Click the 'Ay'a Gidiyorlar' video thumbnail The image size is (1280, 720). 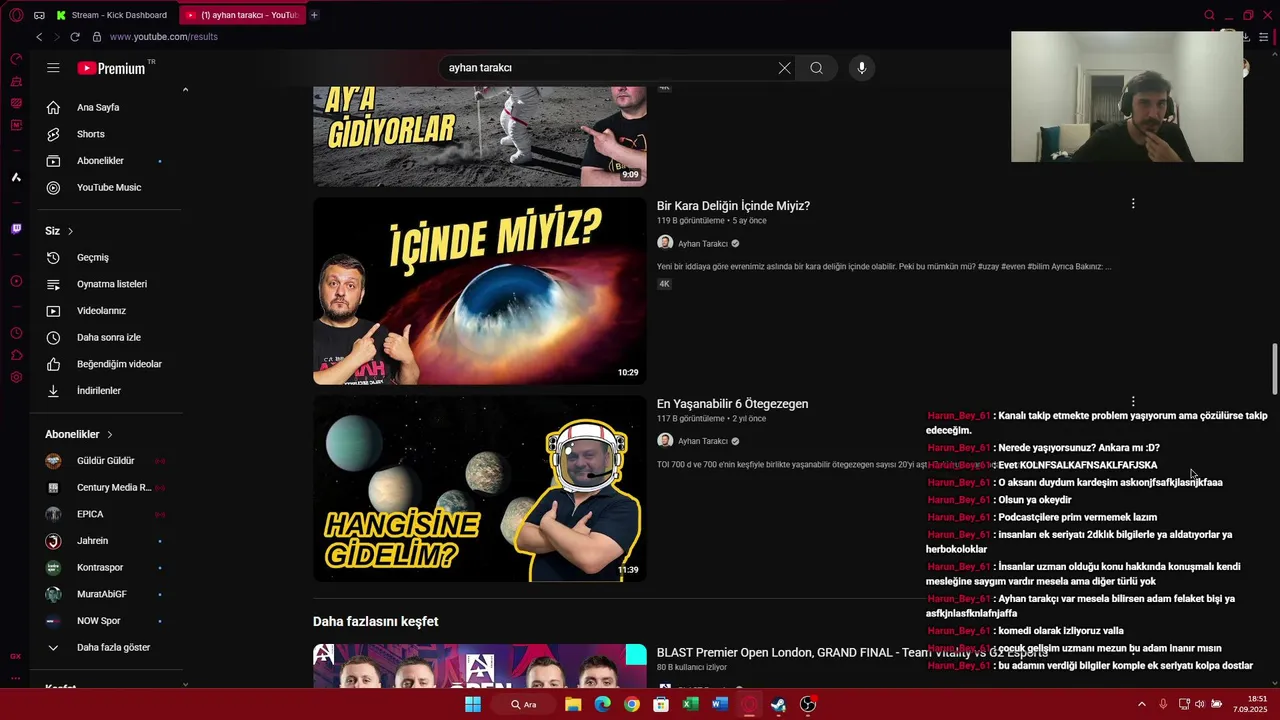[480, 136]
